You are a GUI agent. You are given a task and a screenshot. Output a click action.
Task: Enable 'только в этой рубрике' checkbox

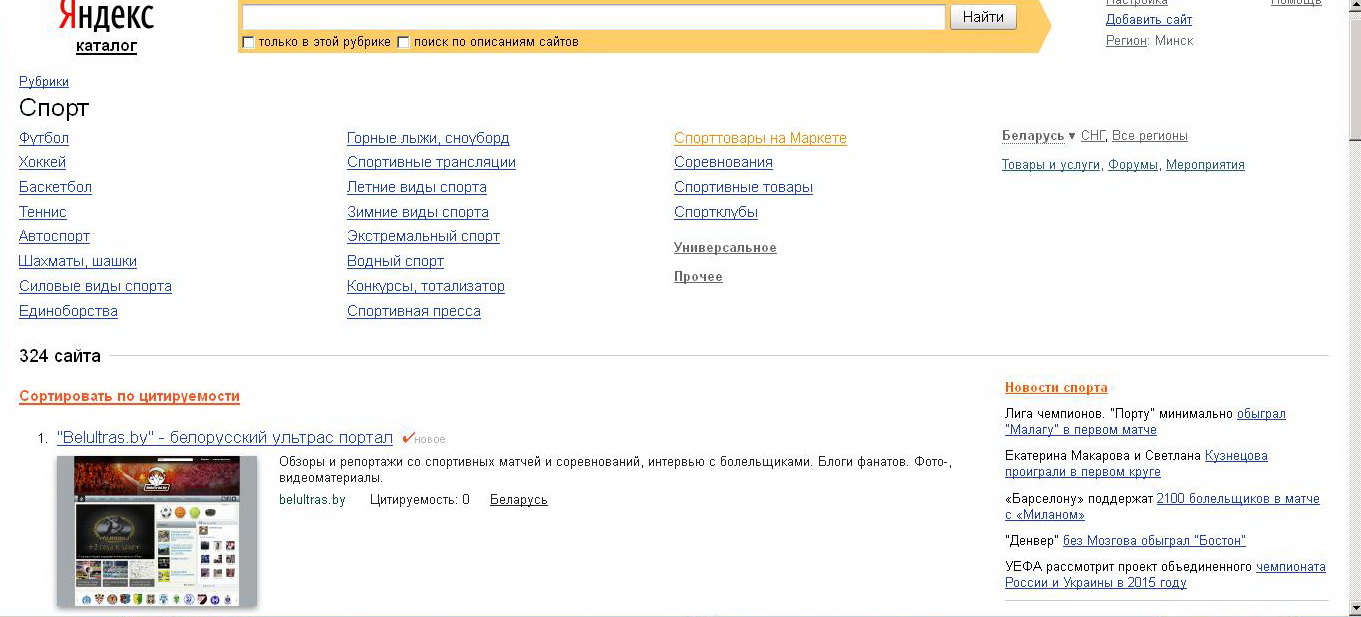click(249, 42)
